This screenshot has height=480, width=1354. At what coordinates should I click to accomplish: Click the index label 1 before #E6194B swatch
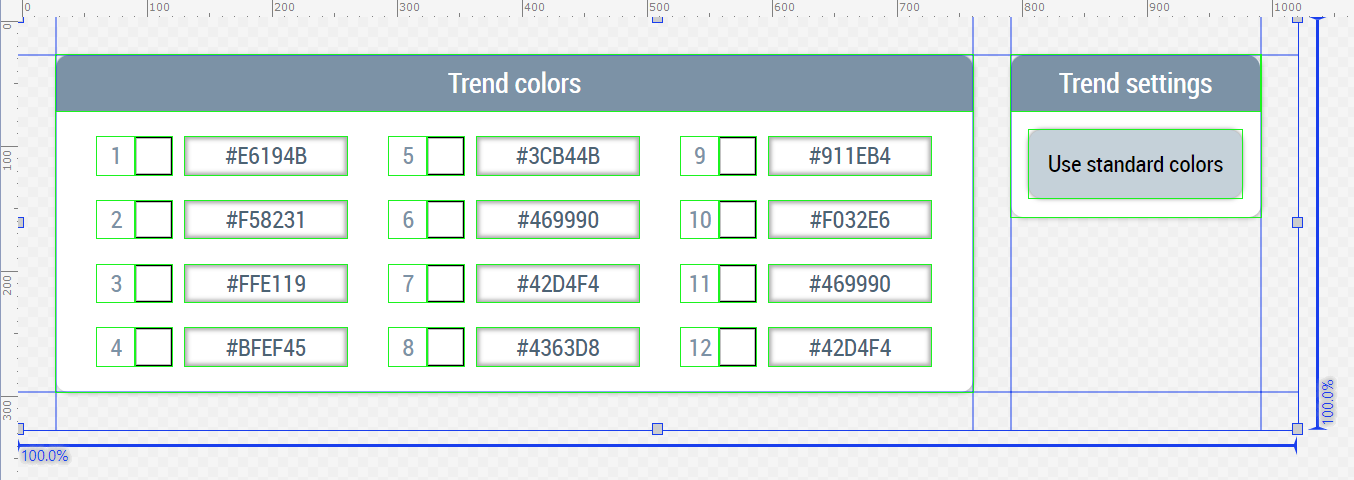(x=116, y=156)
